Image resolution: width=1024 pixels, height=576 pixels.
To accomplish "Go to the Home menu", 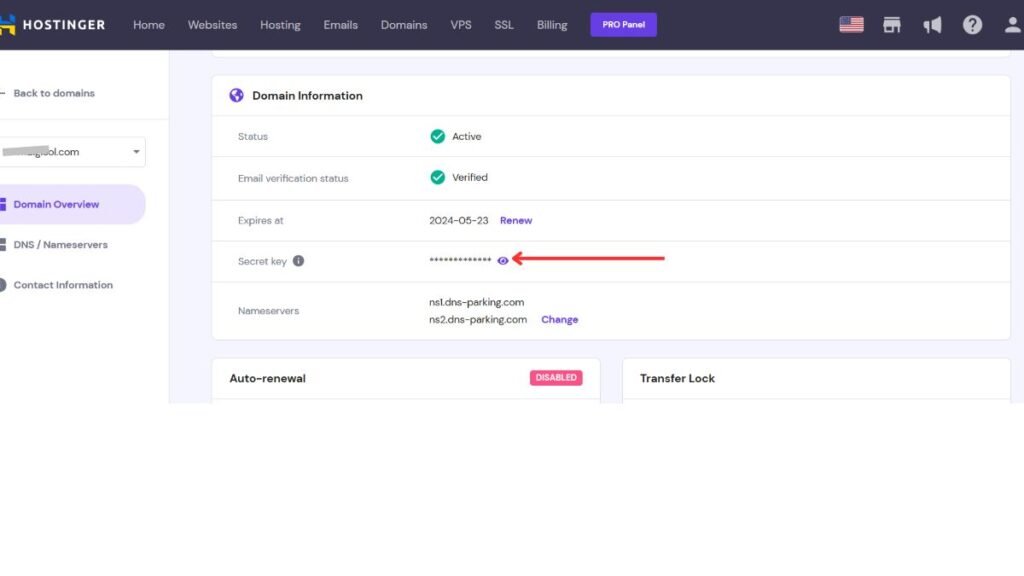I will point(149,25).
